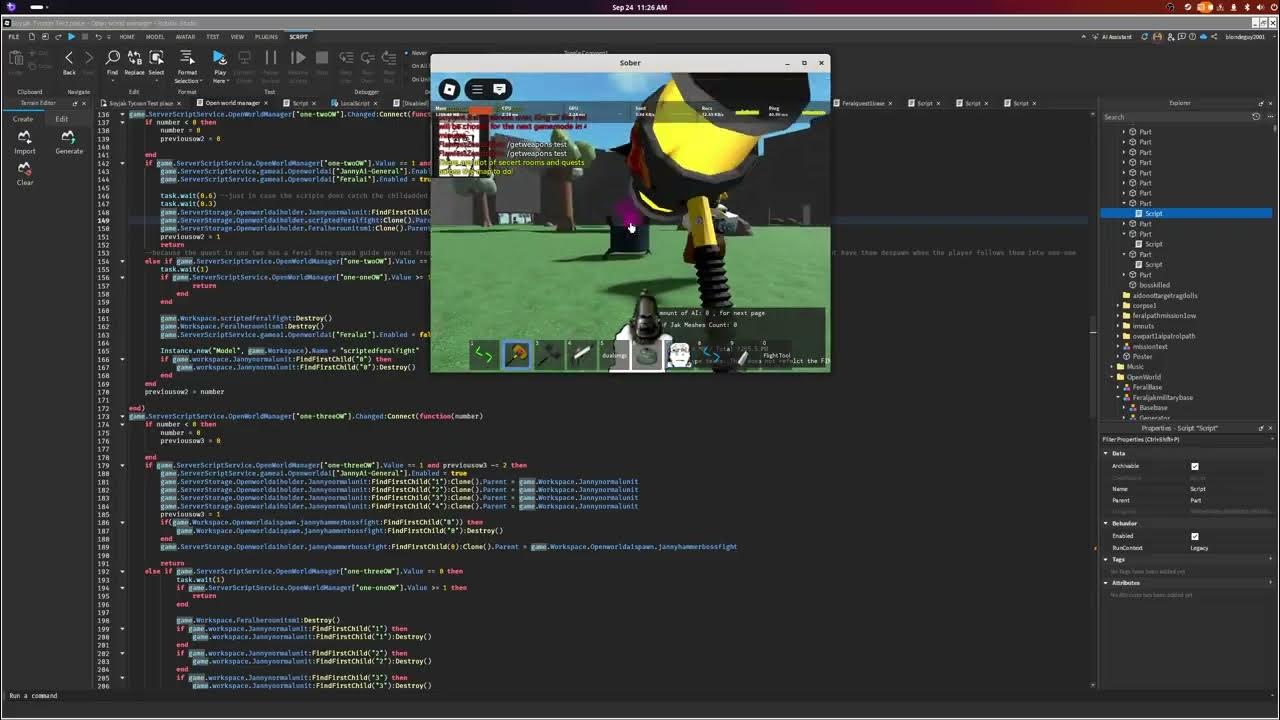The height and width of the screenshot is (720, 1280).
Task: Close the Properties panel
Action: [x=1271, y=428]
